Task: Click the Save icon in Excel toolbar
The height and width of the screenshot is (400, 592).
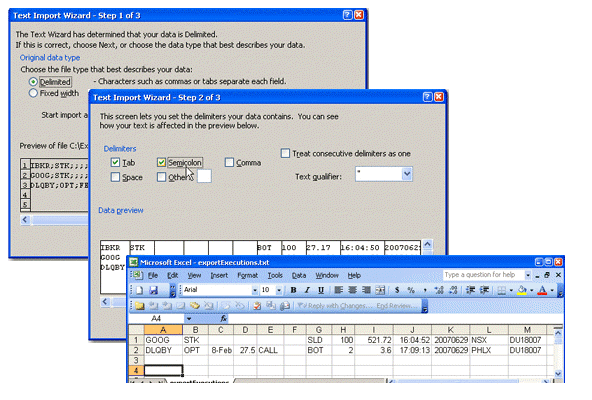Action: point(153,290)
